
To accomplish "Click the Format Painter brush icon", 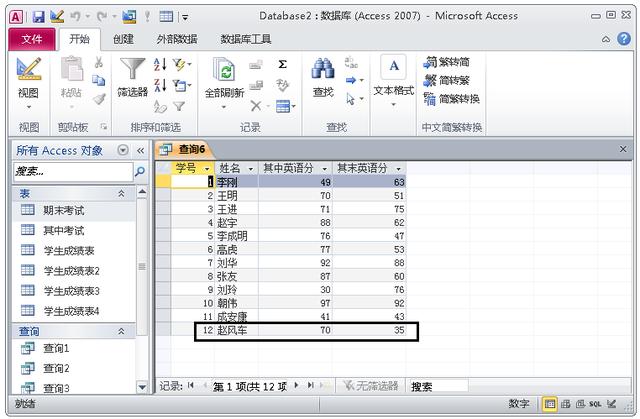I will click(x=99, y=99).
